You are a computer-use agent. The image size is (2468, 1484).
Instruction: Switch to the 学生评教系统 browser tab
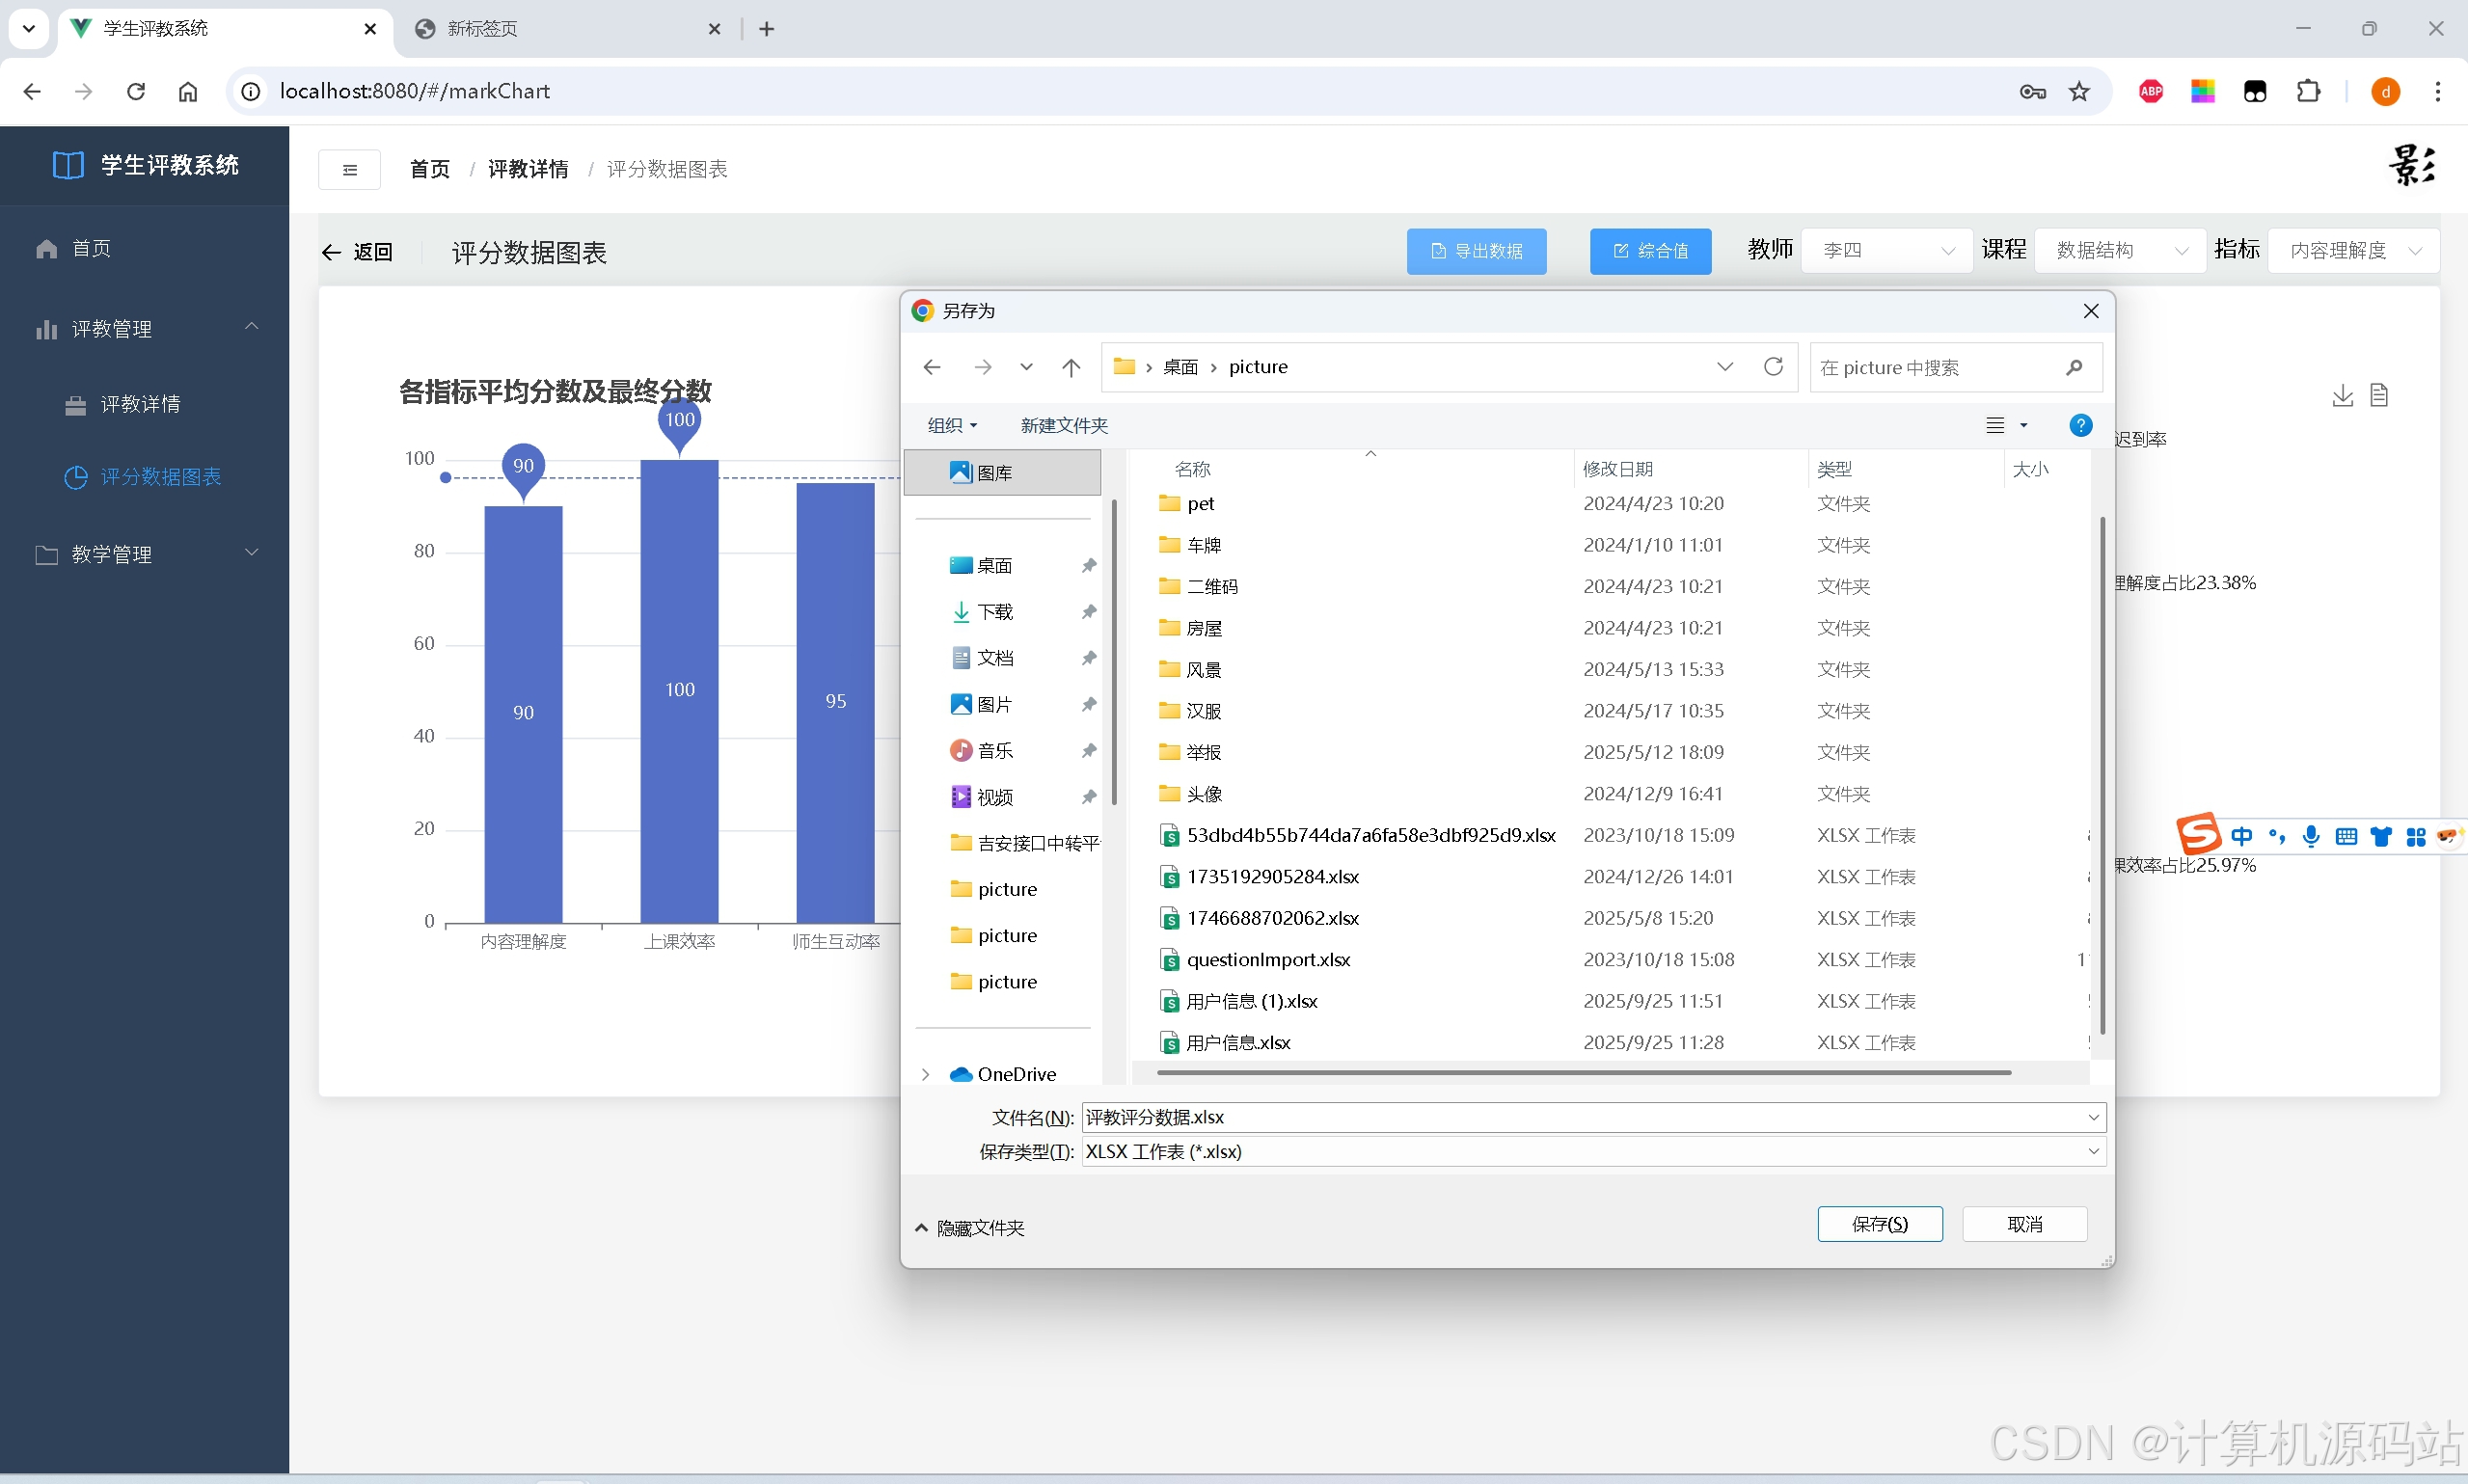pyautogui.click(x=225, y=29)
